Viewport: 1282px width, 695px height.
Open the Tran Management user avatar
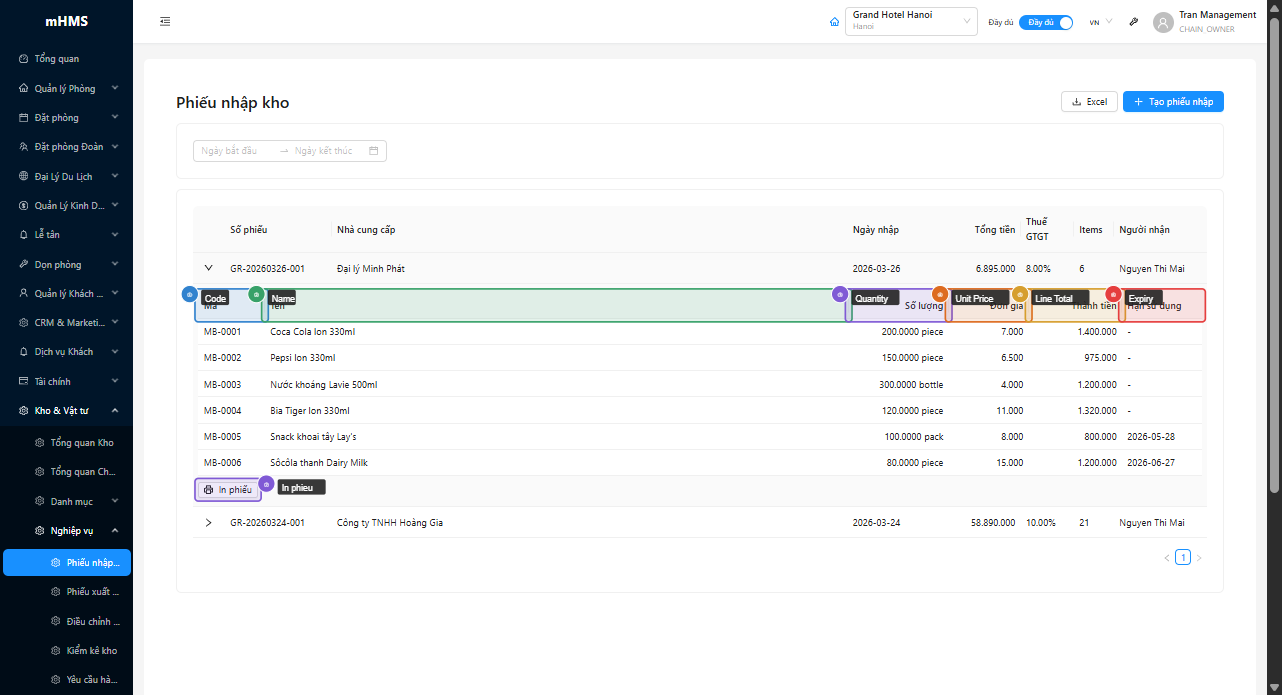pyautogui.click(x=1162, y=22)
